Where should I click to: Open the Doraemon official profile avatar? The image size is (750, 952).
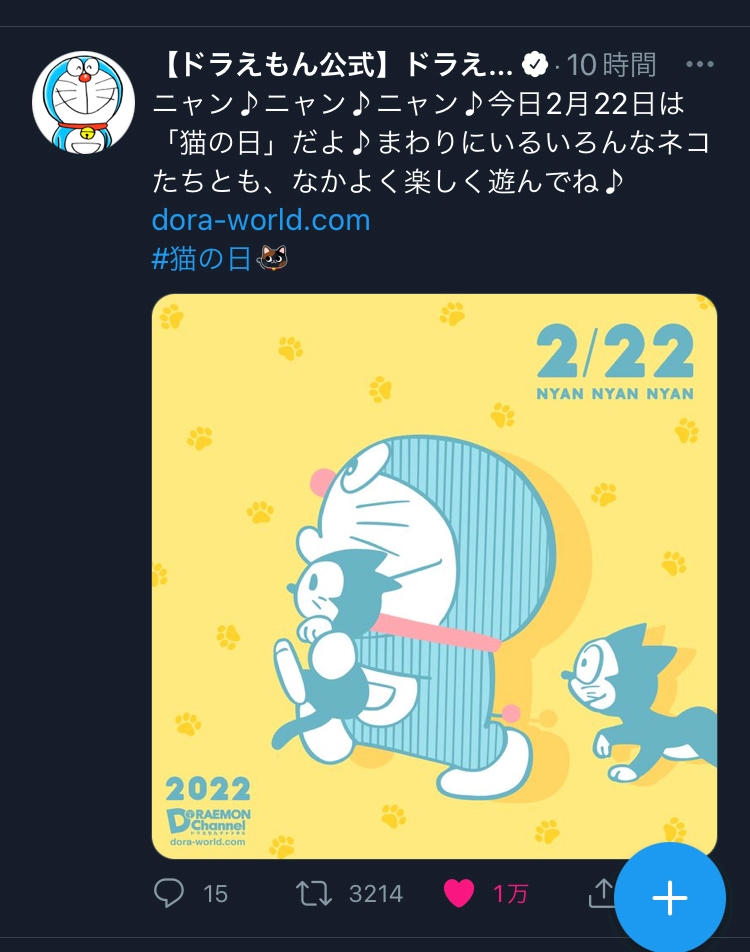[83, 102]
